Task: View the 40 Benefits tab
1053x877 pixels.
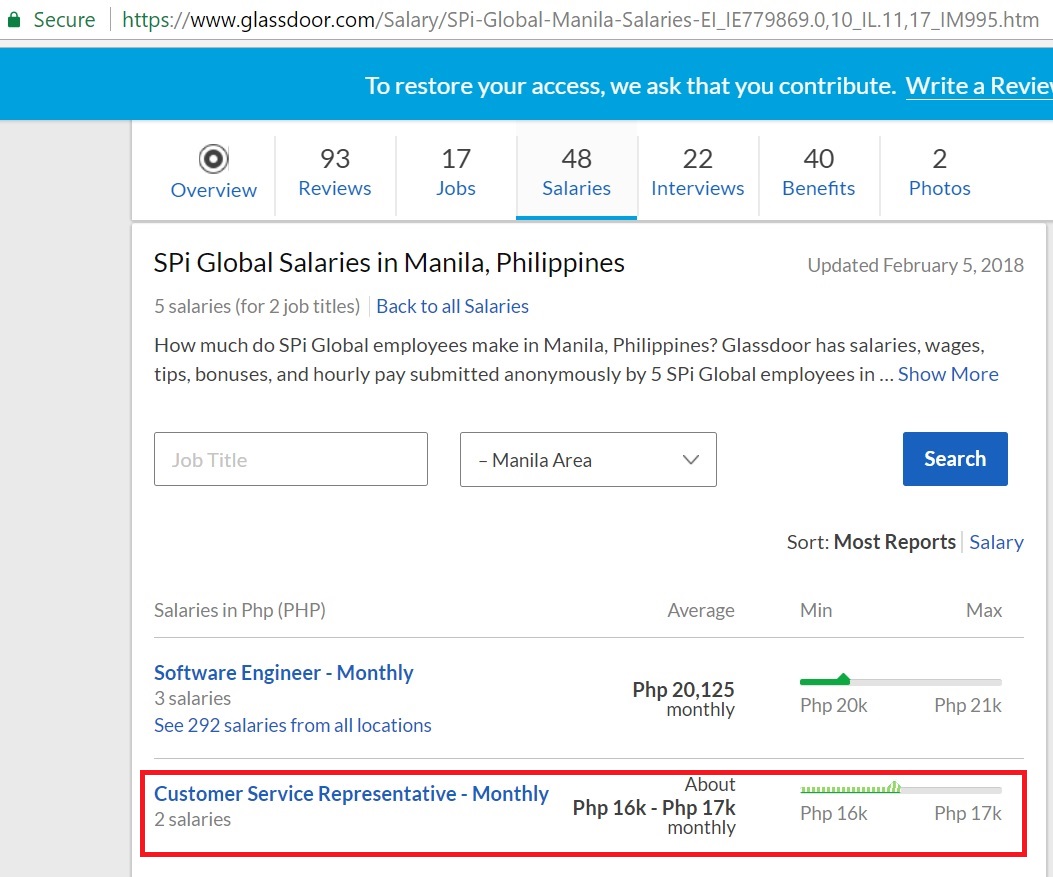Action: pos(819,173)
